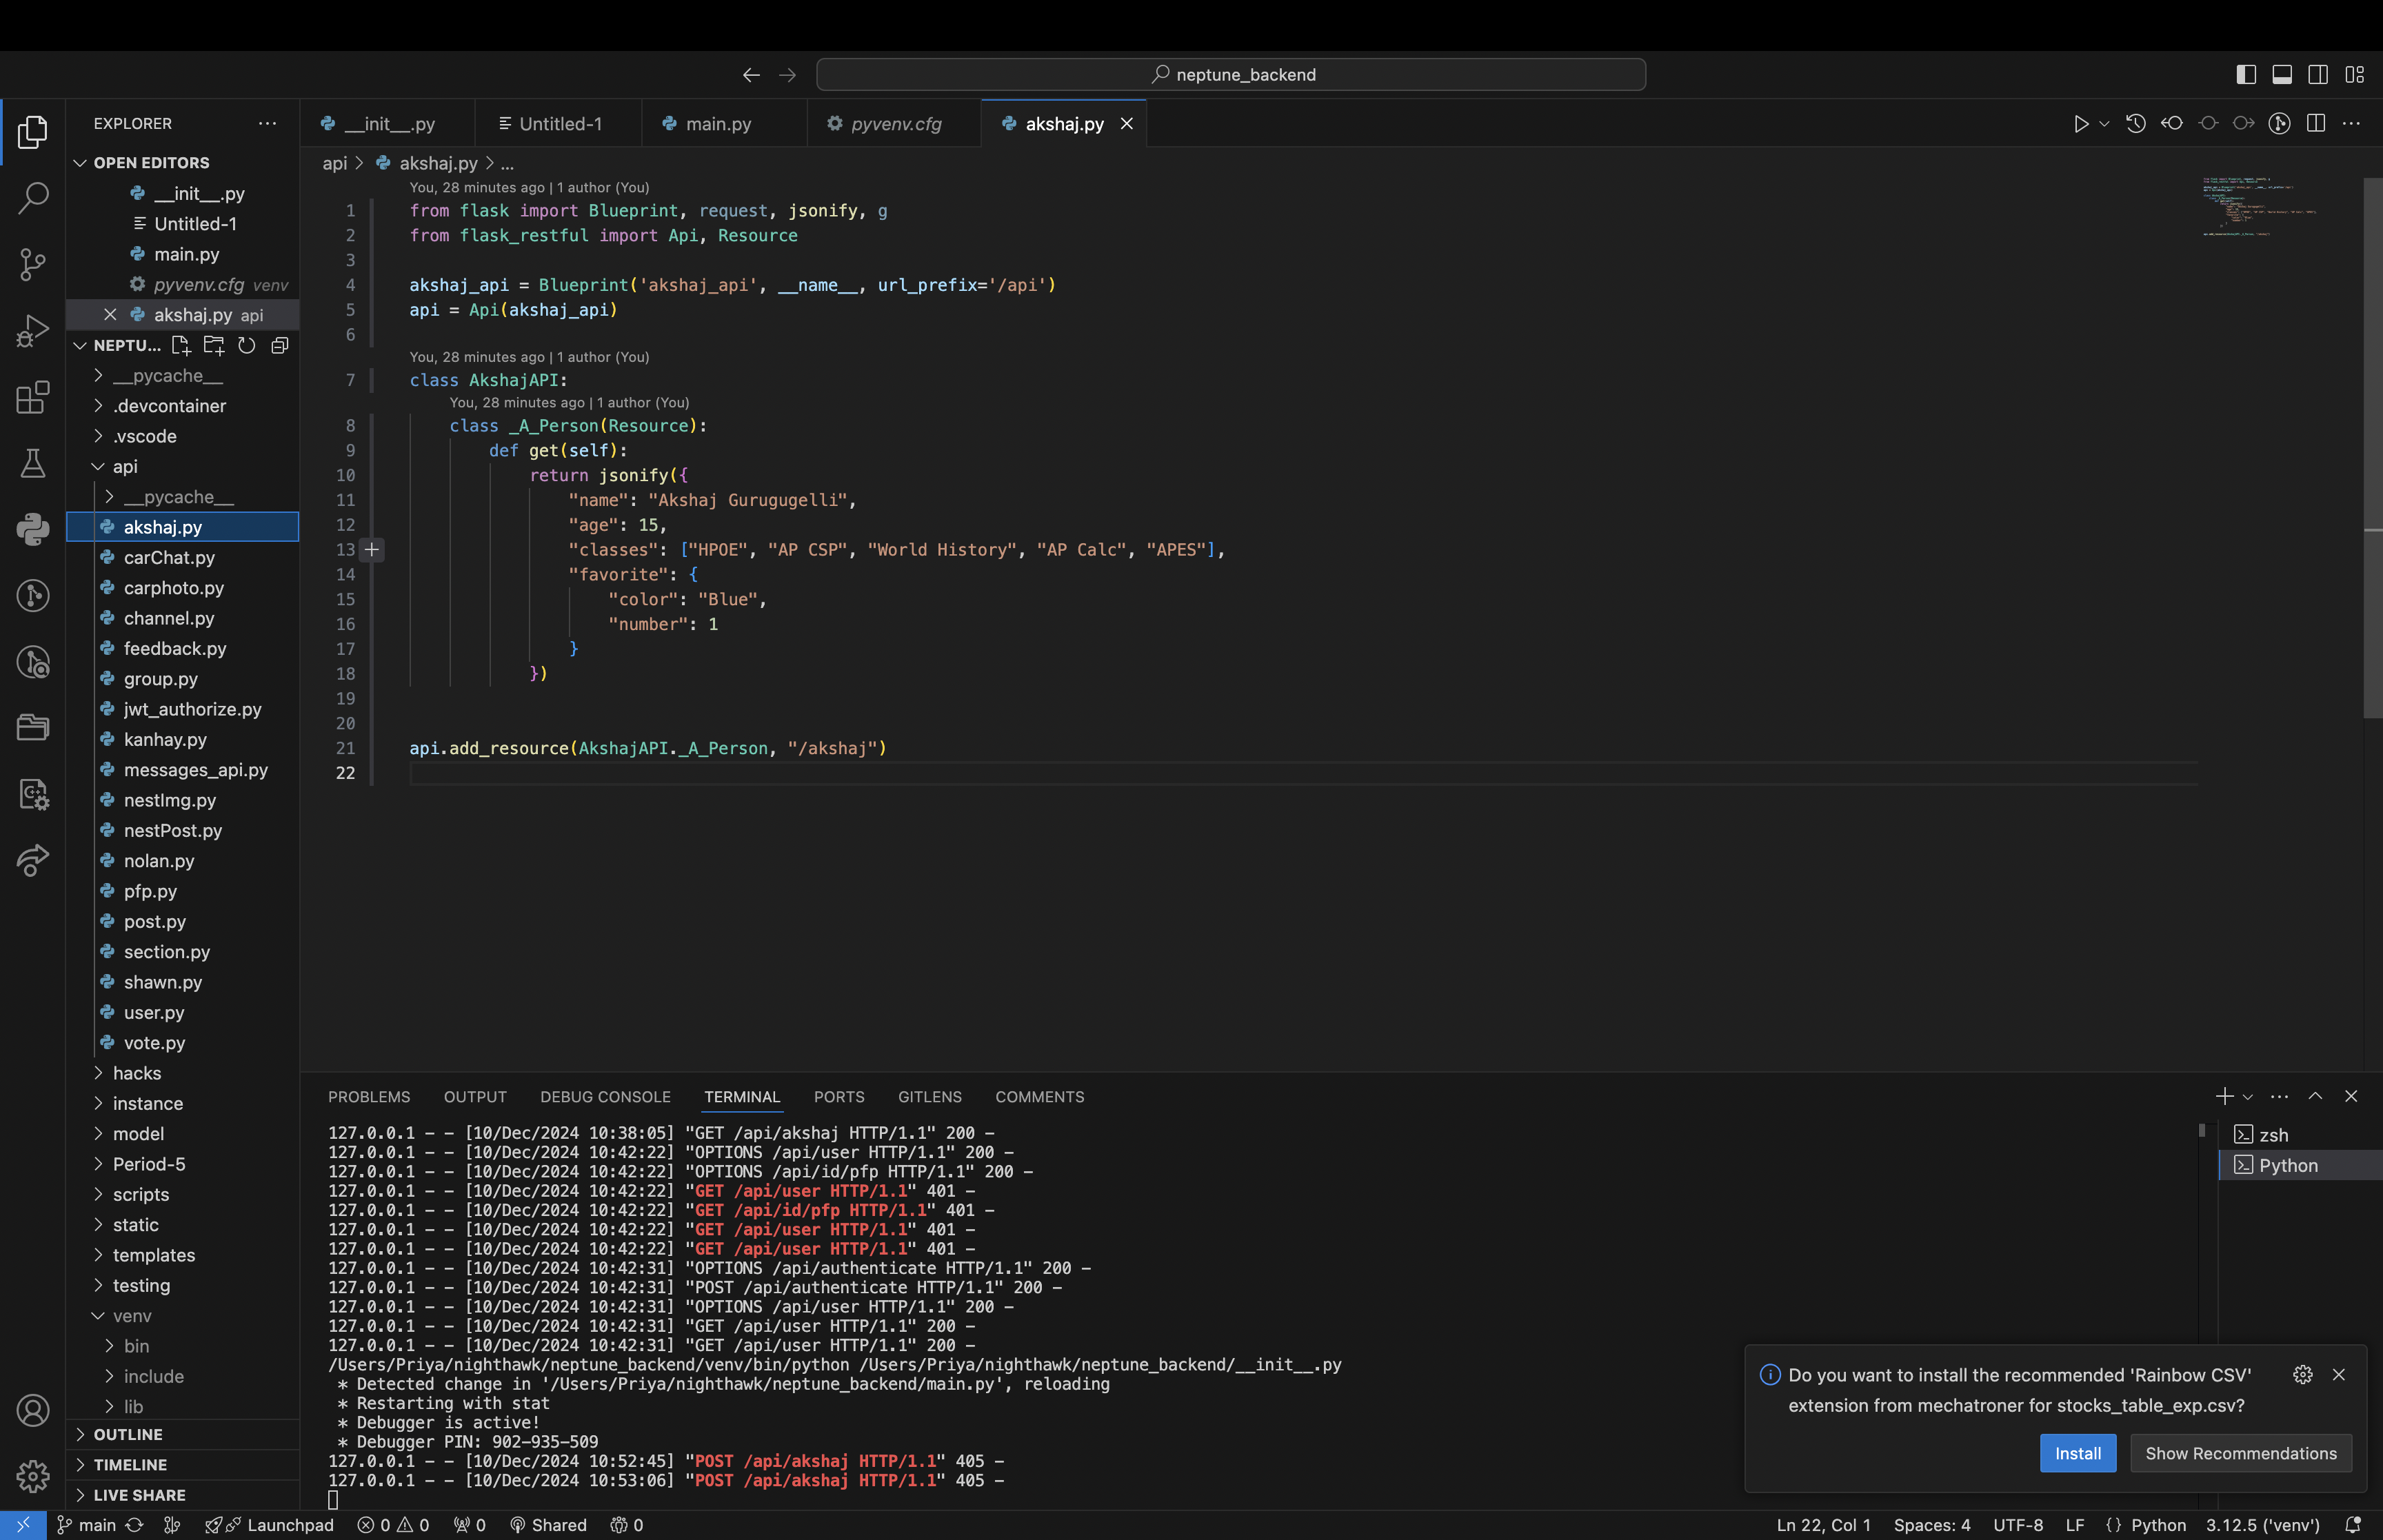Click the editor vertical scrollbar
The height and width of the screenshot is (1540, 2383).
pos(2372,447)
